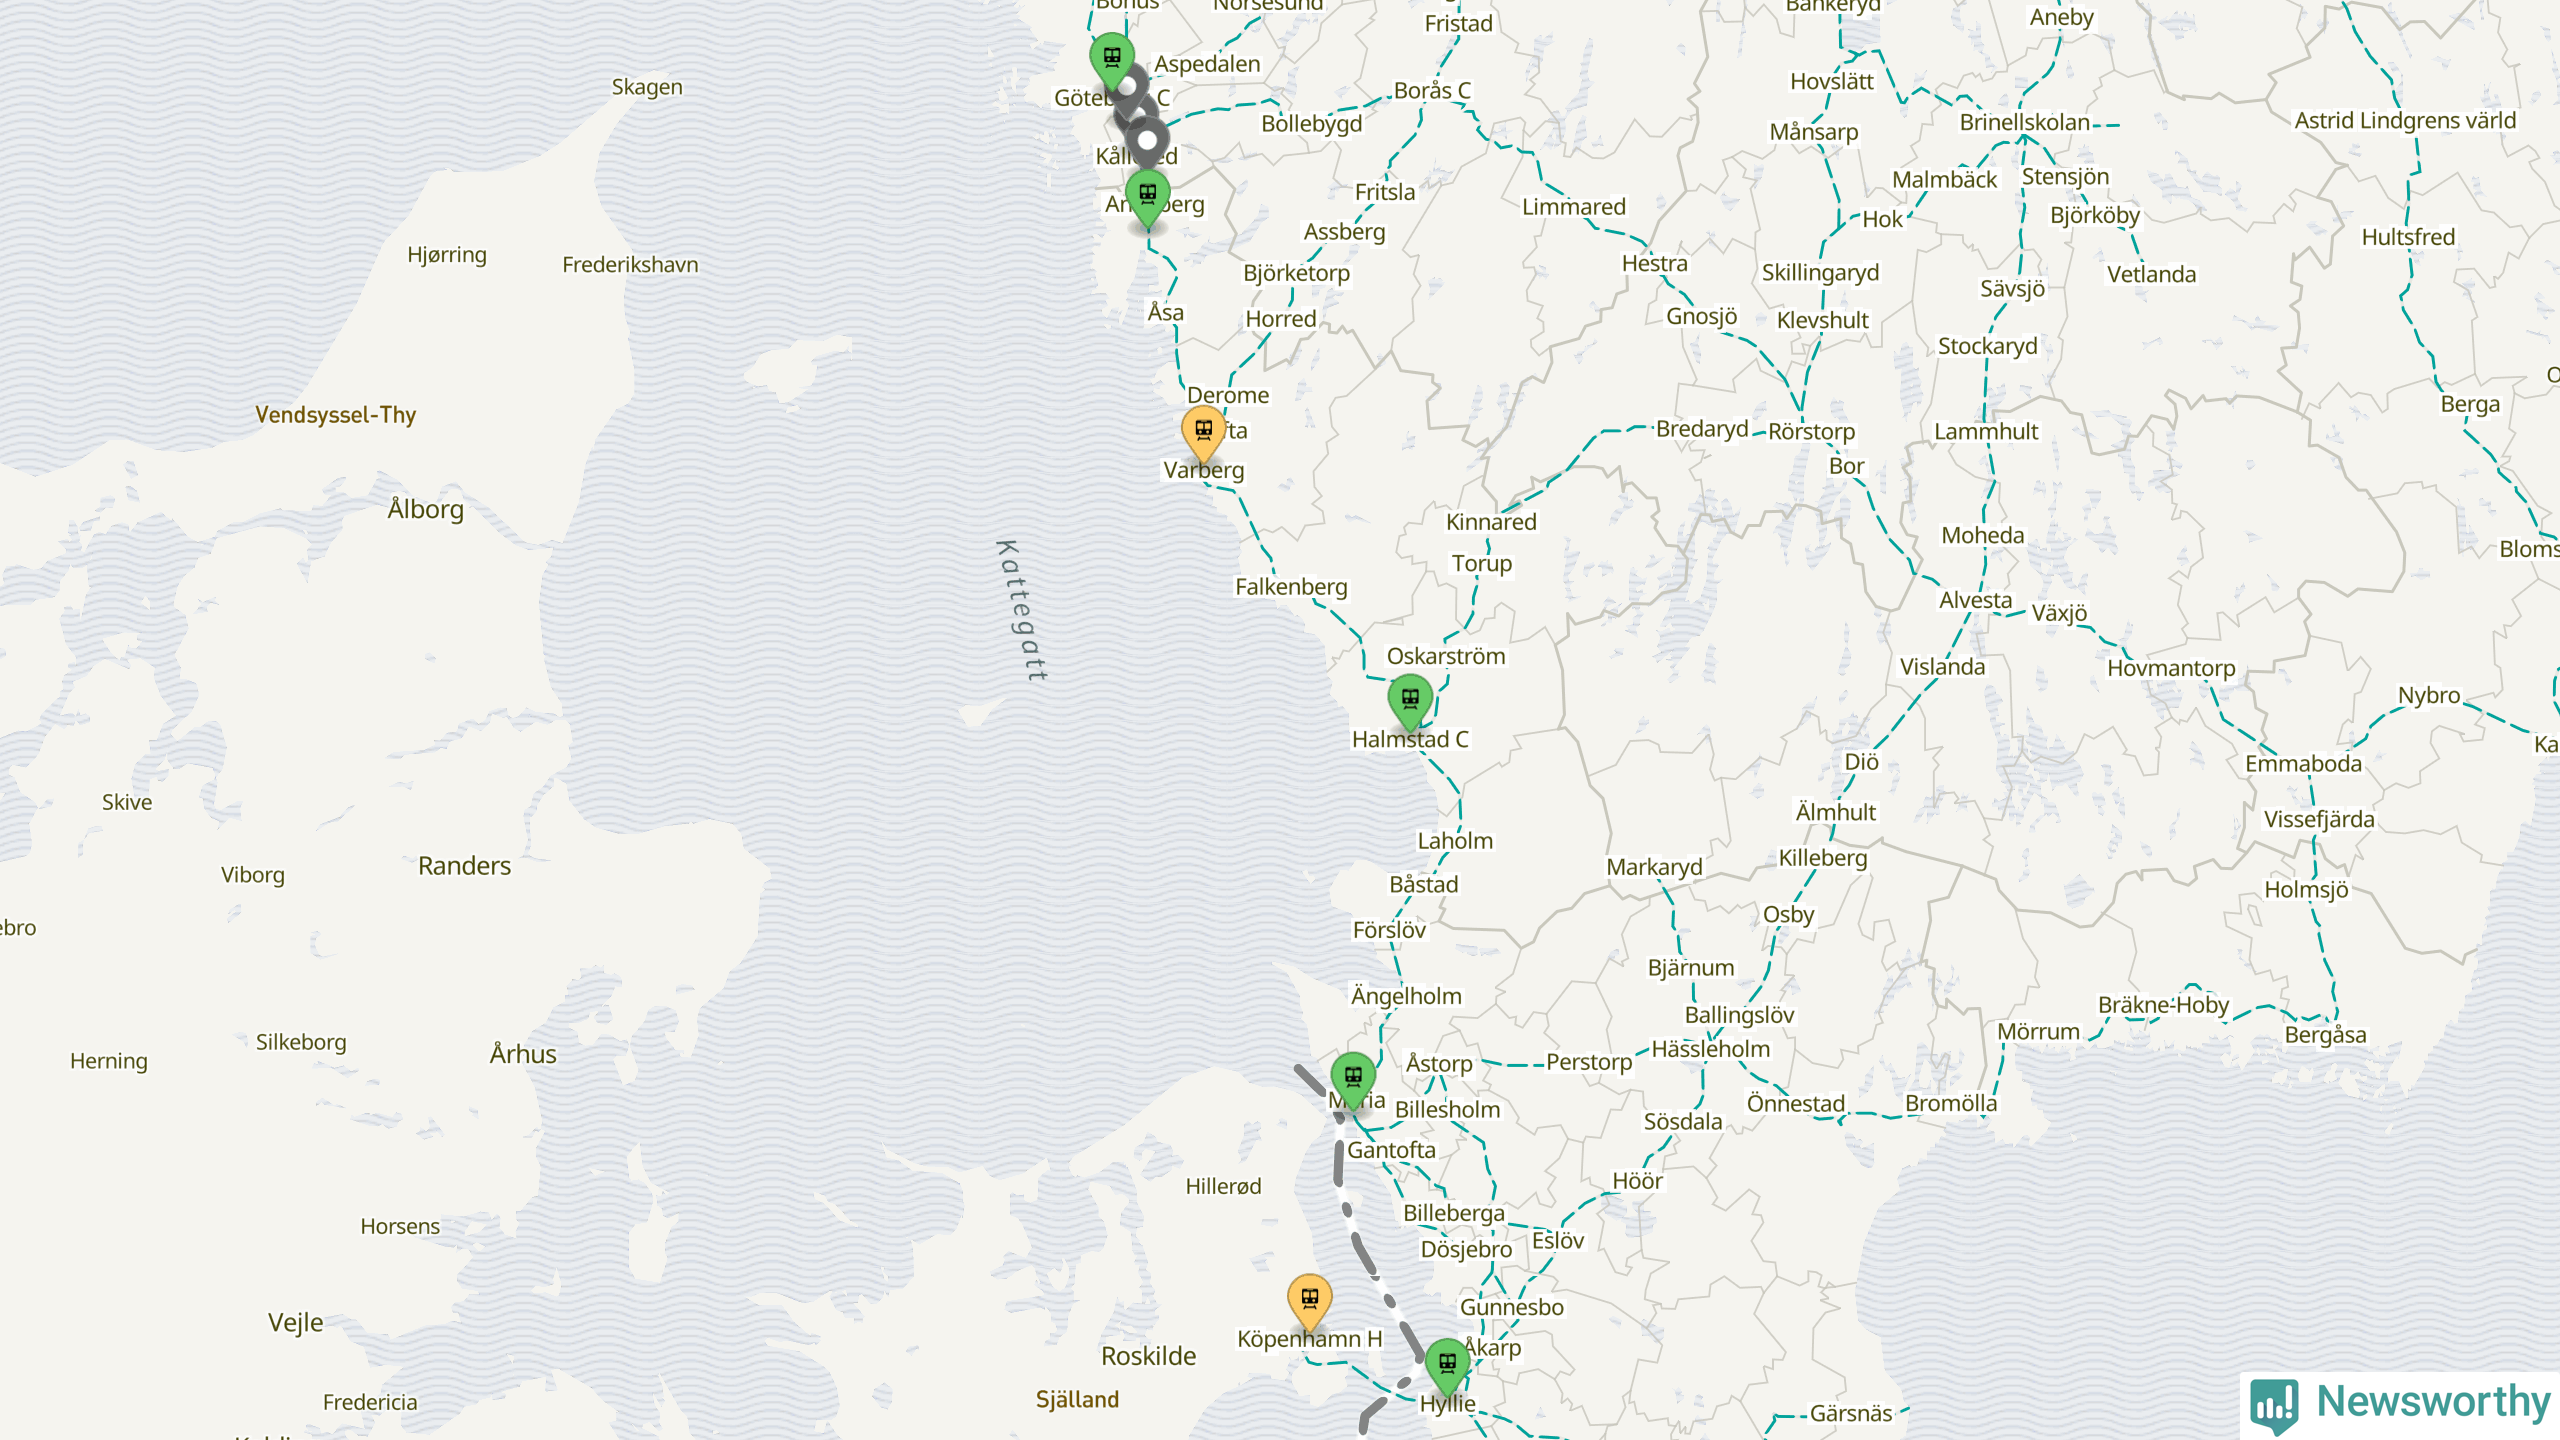Click the Sävsjö label
Viewport: 2560px width, 1440px height.
tap(2012, 290)
